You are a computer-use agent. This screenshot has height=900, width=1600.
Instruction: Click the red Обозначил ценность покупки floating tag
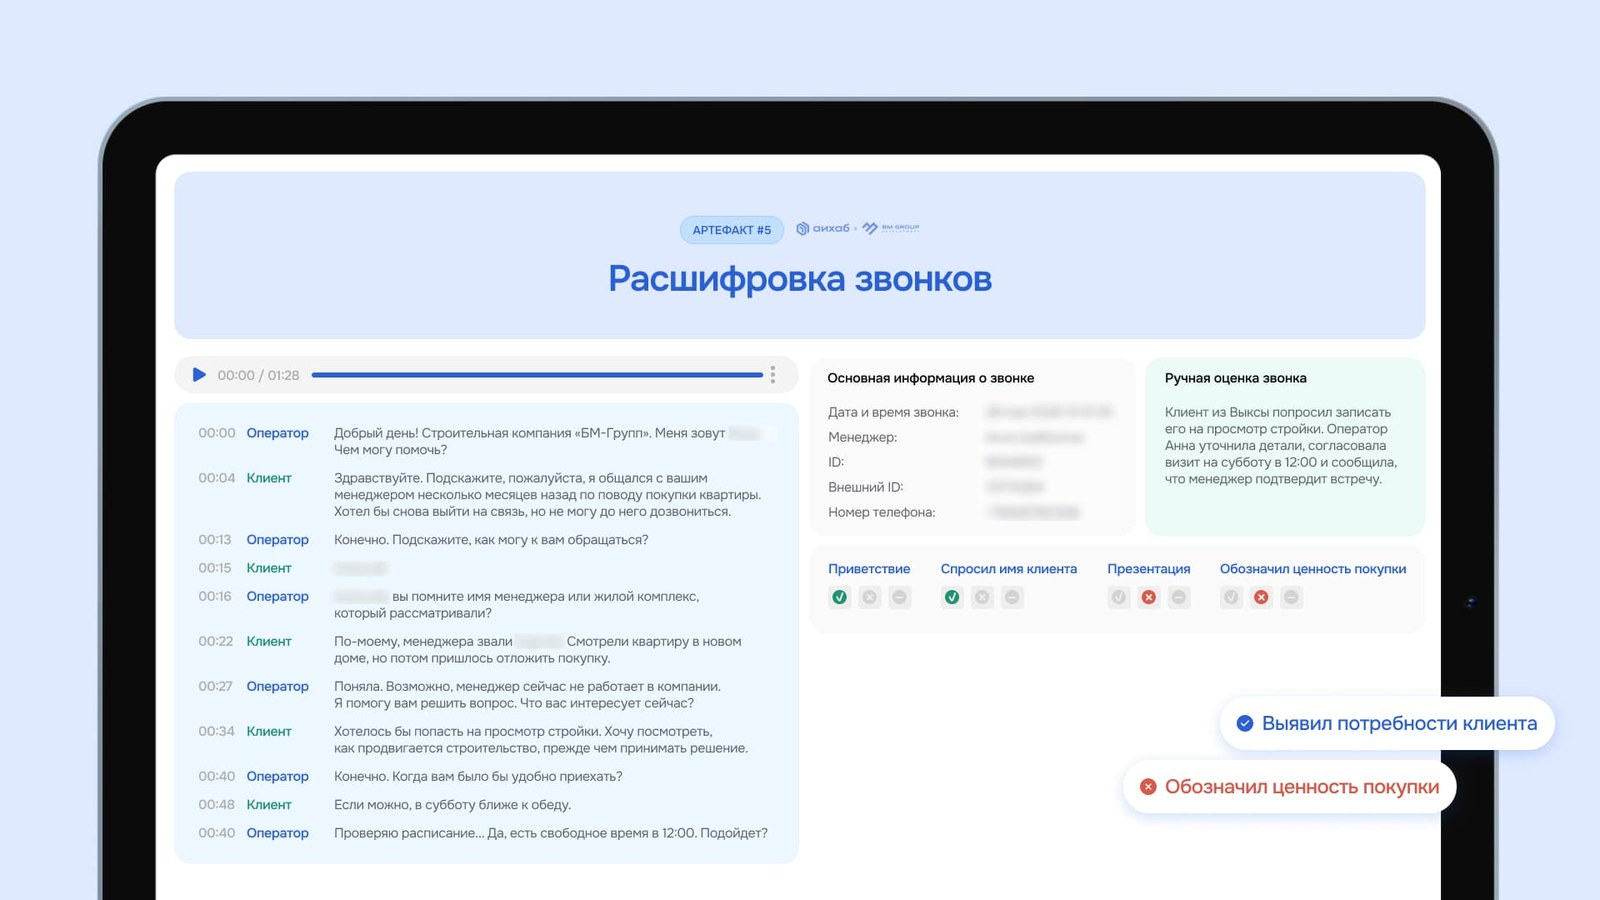1289,787
